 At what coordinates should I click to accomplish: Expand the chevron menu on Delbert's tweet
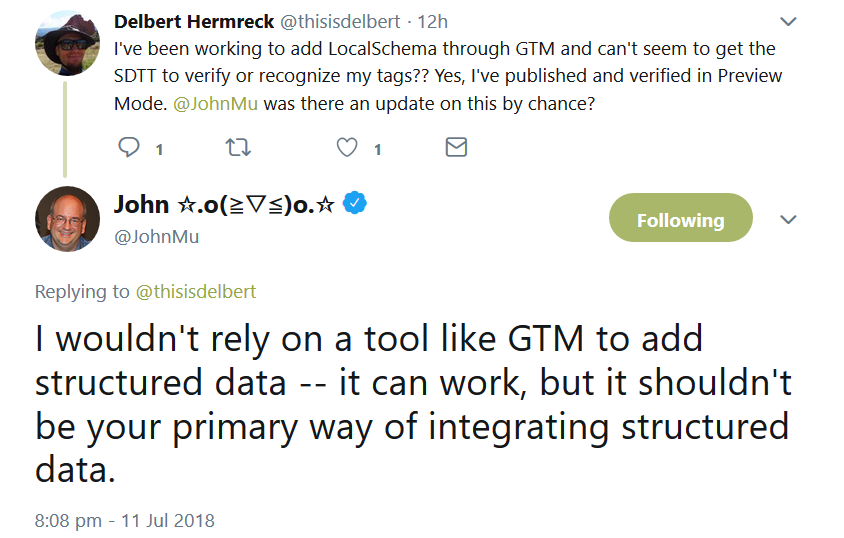788,21
